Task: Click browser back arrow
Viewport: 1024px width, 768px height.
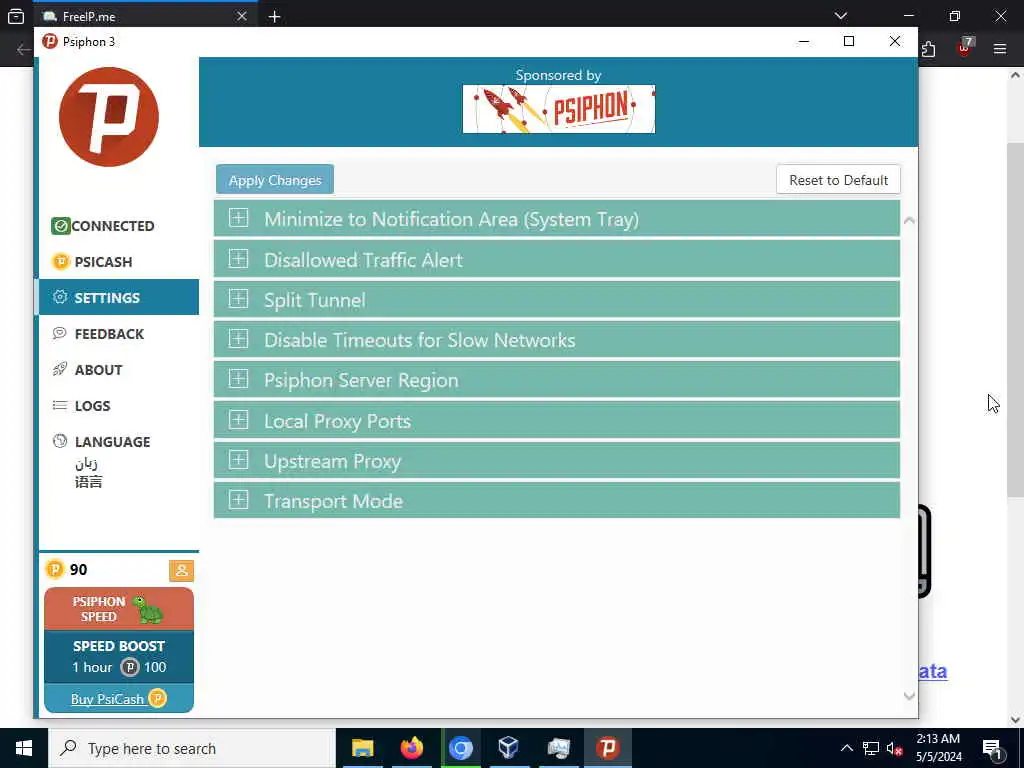Action: point(24,49)
